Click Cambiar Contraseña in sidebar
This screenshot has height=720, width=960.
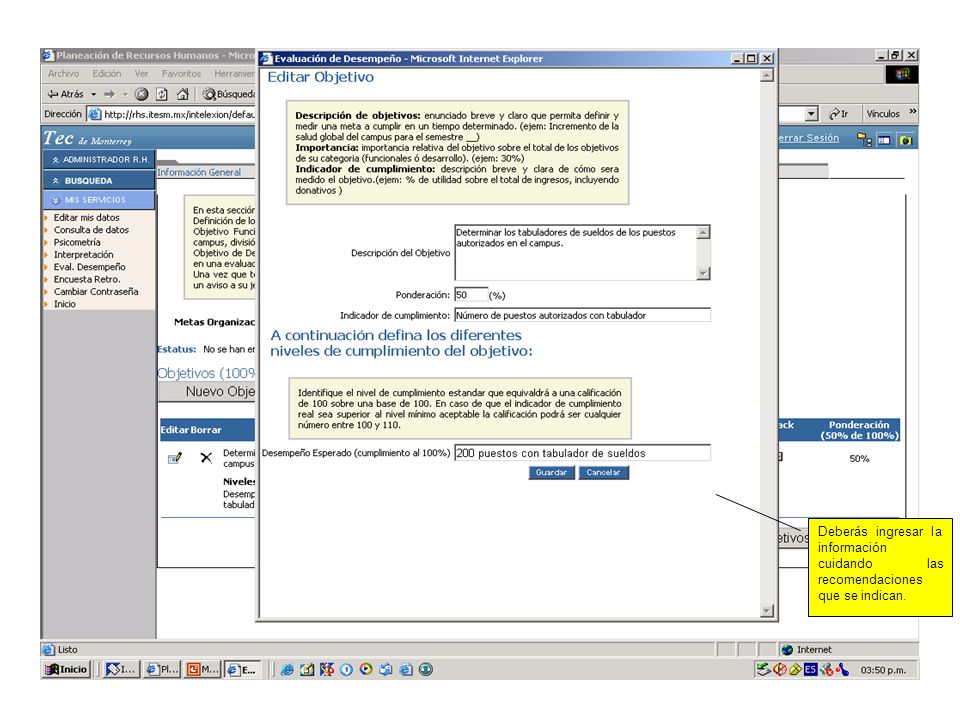pos(96,291)
